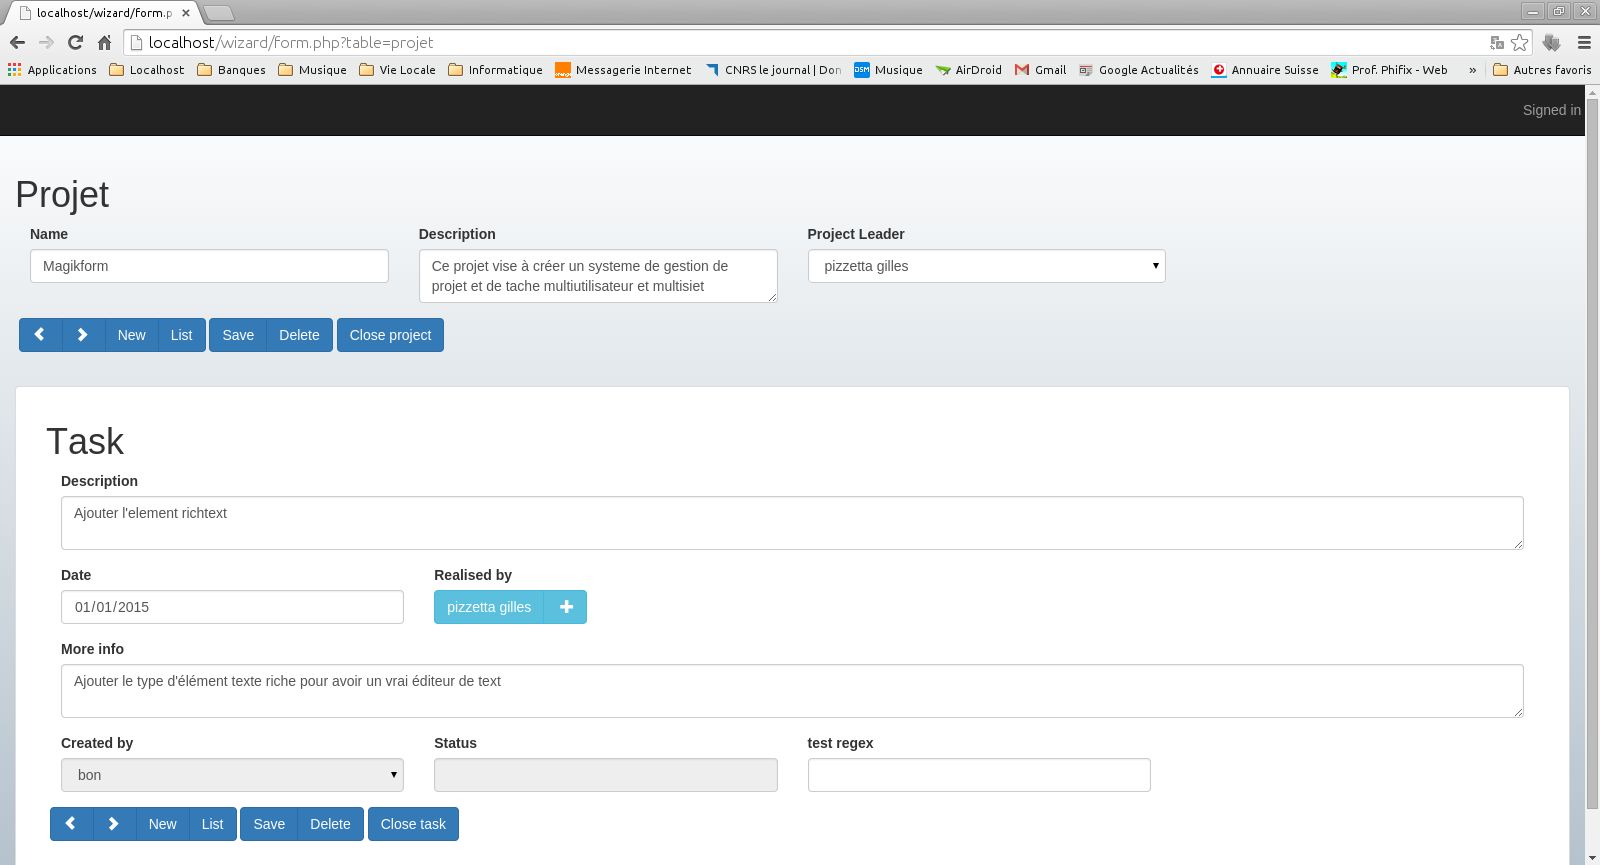
Task: Open the browser home page
Action: (x=104, y=42)
